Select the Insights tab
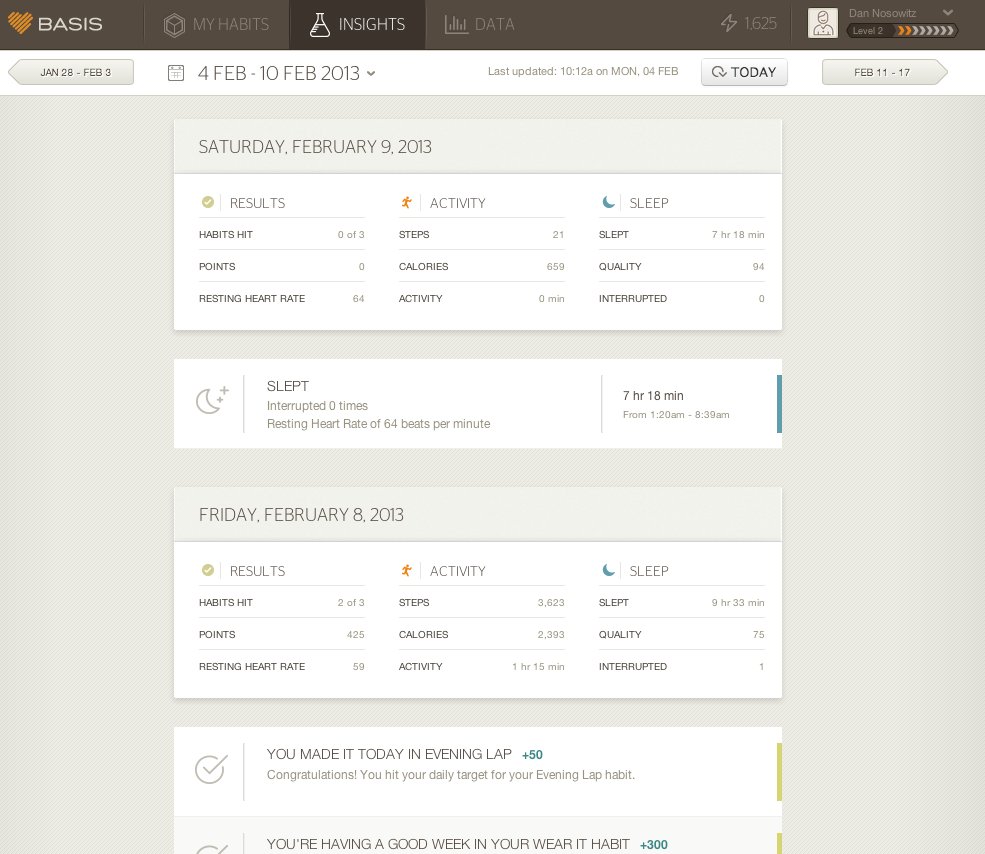 pyautogui.click(x=357, y=24)
